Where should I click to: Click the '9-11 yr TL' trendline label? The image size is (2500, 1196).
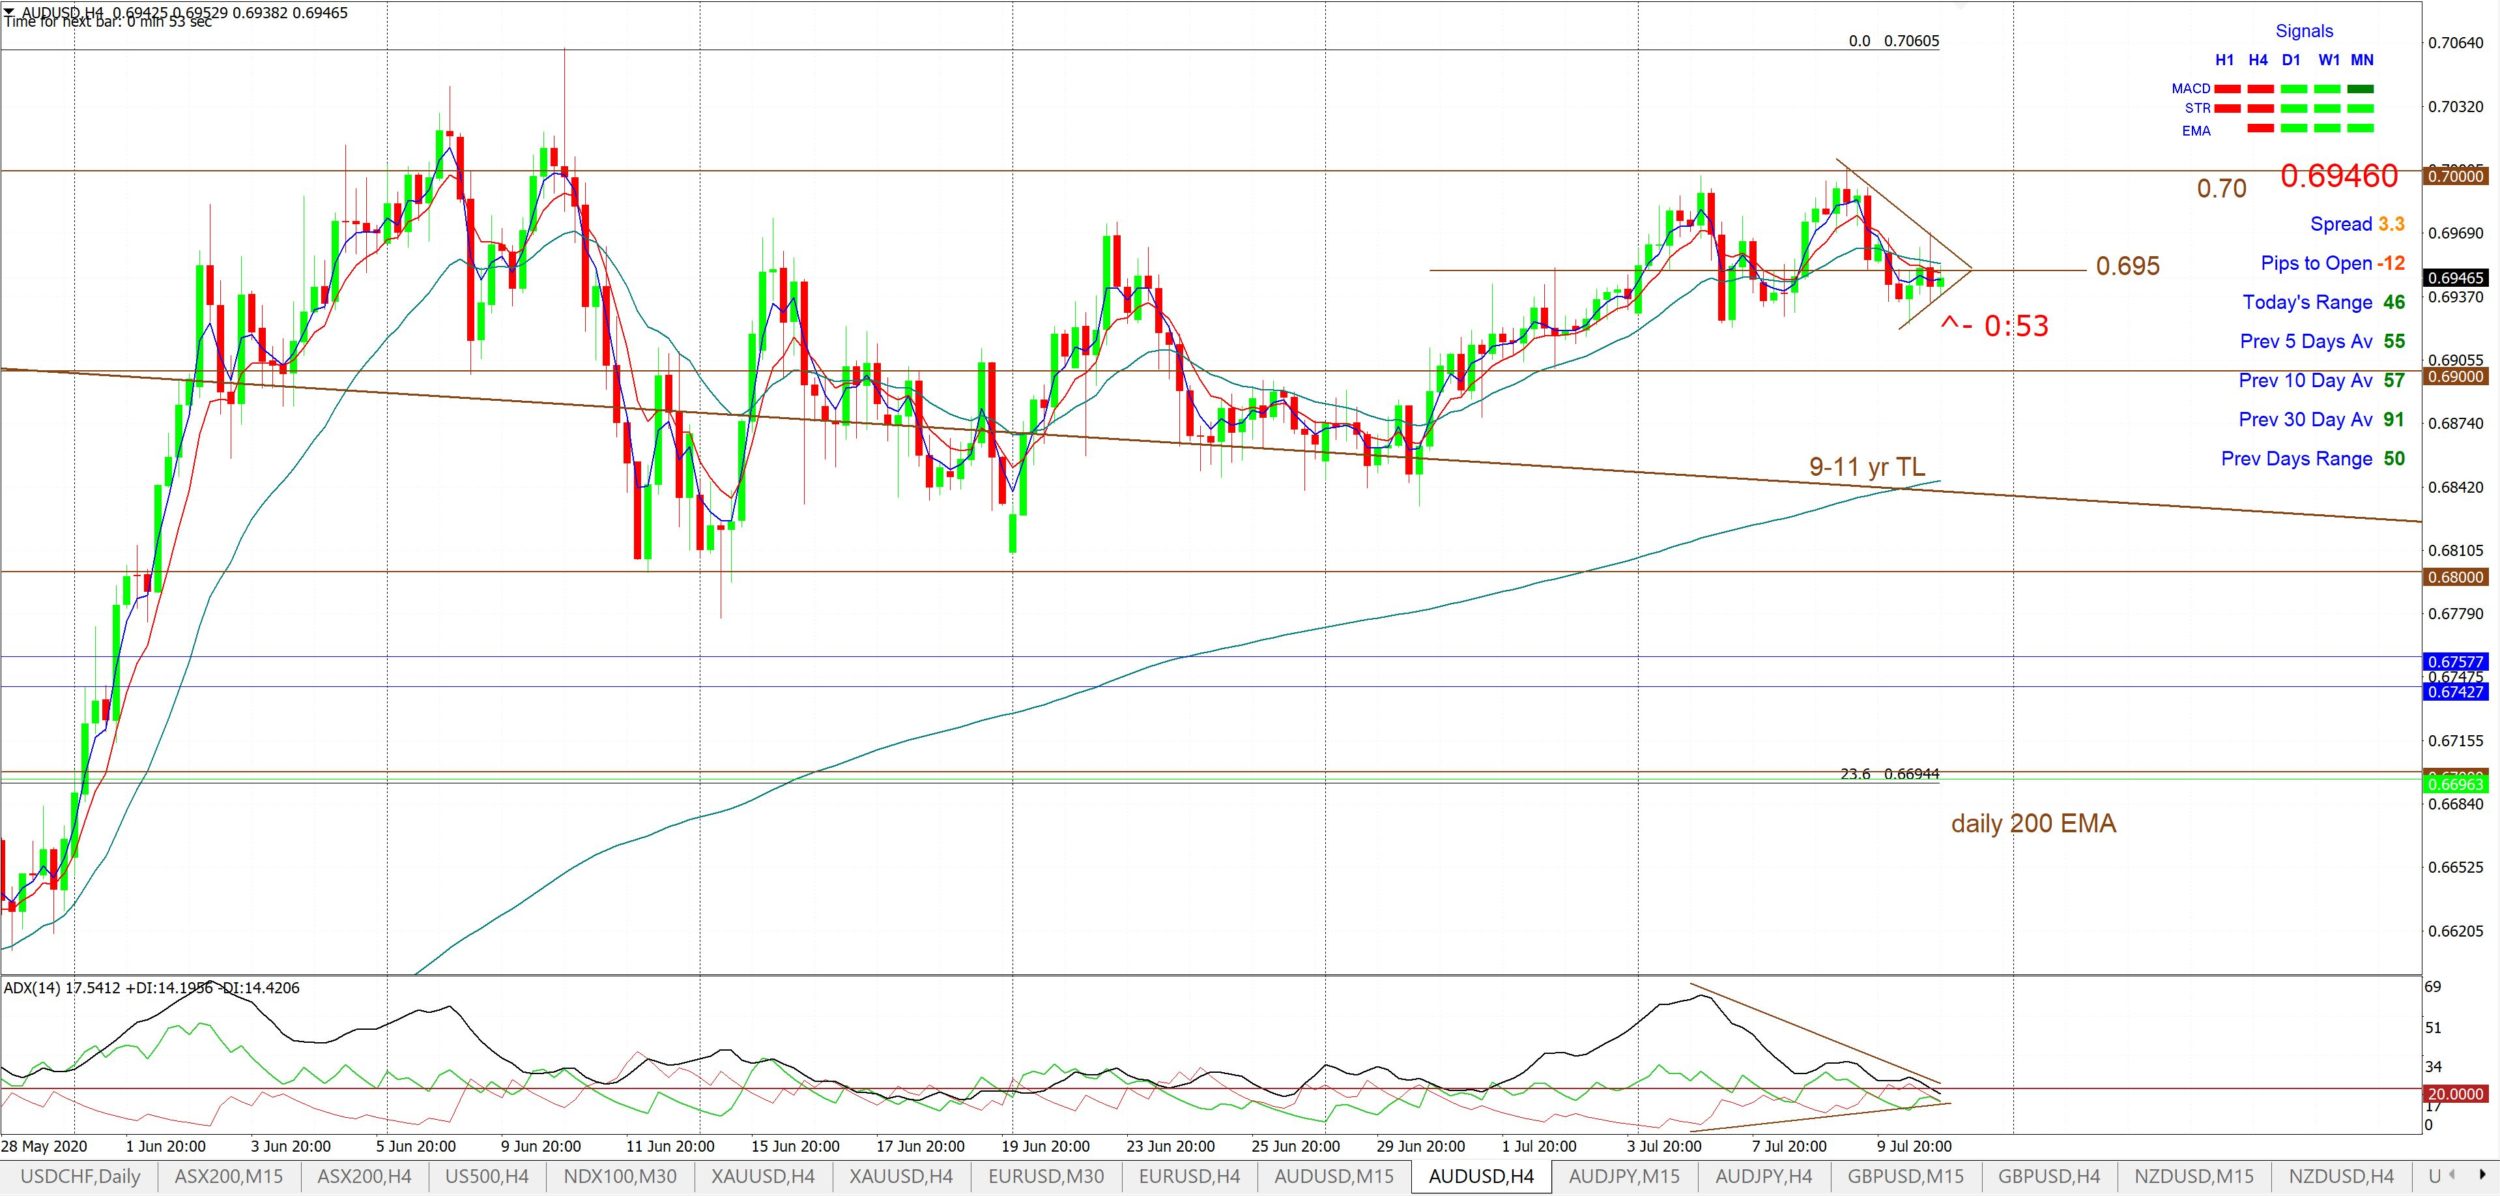click(x=1866, y=467)
